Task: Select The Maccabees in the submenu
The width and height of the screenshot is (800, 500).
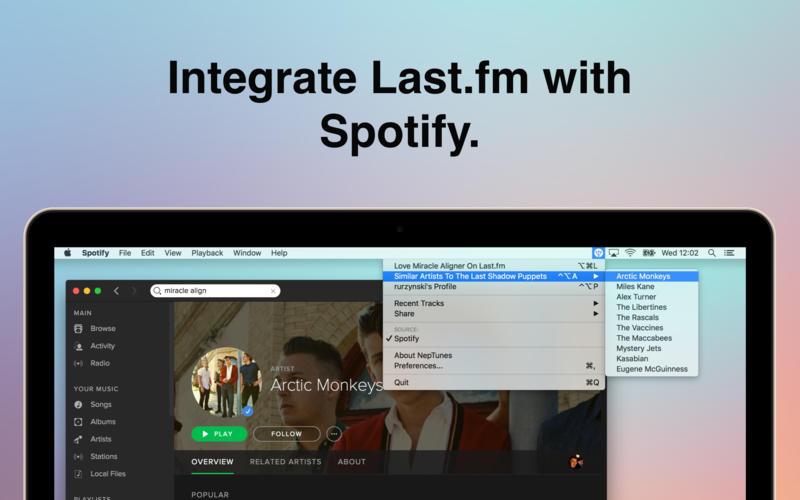Action: pos(652,338)
